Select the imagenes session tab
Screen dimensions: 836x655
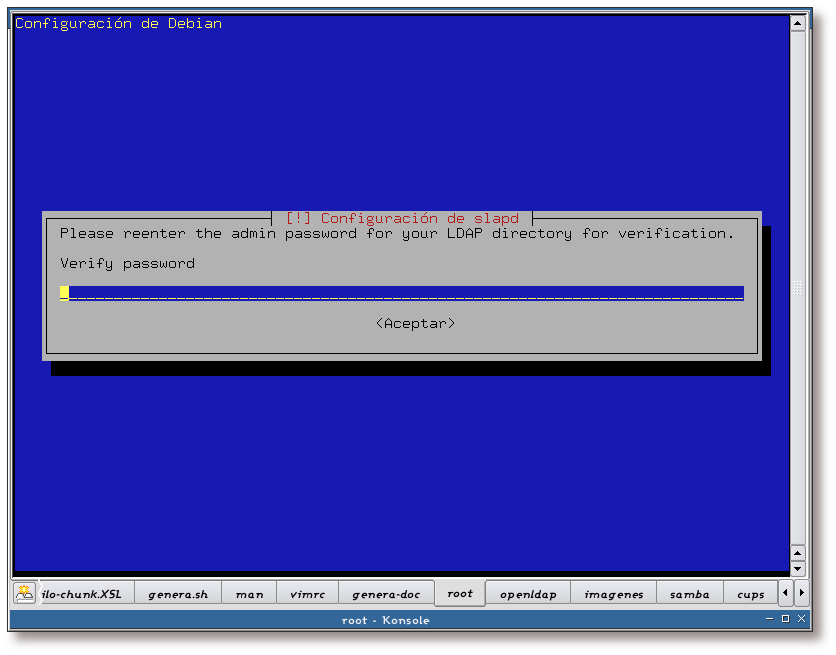[x=613, y=594]
